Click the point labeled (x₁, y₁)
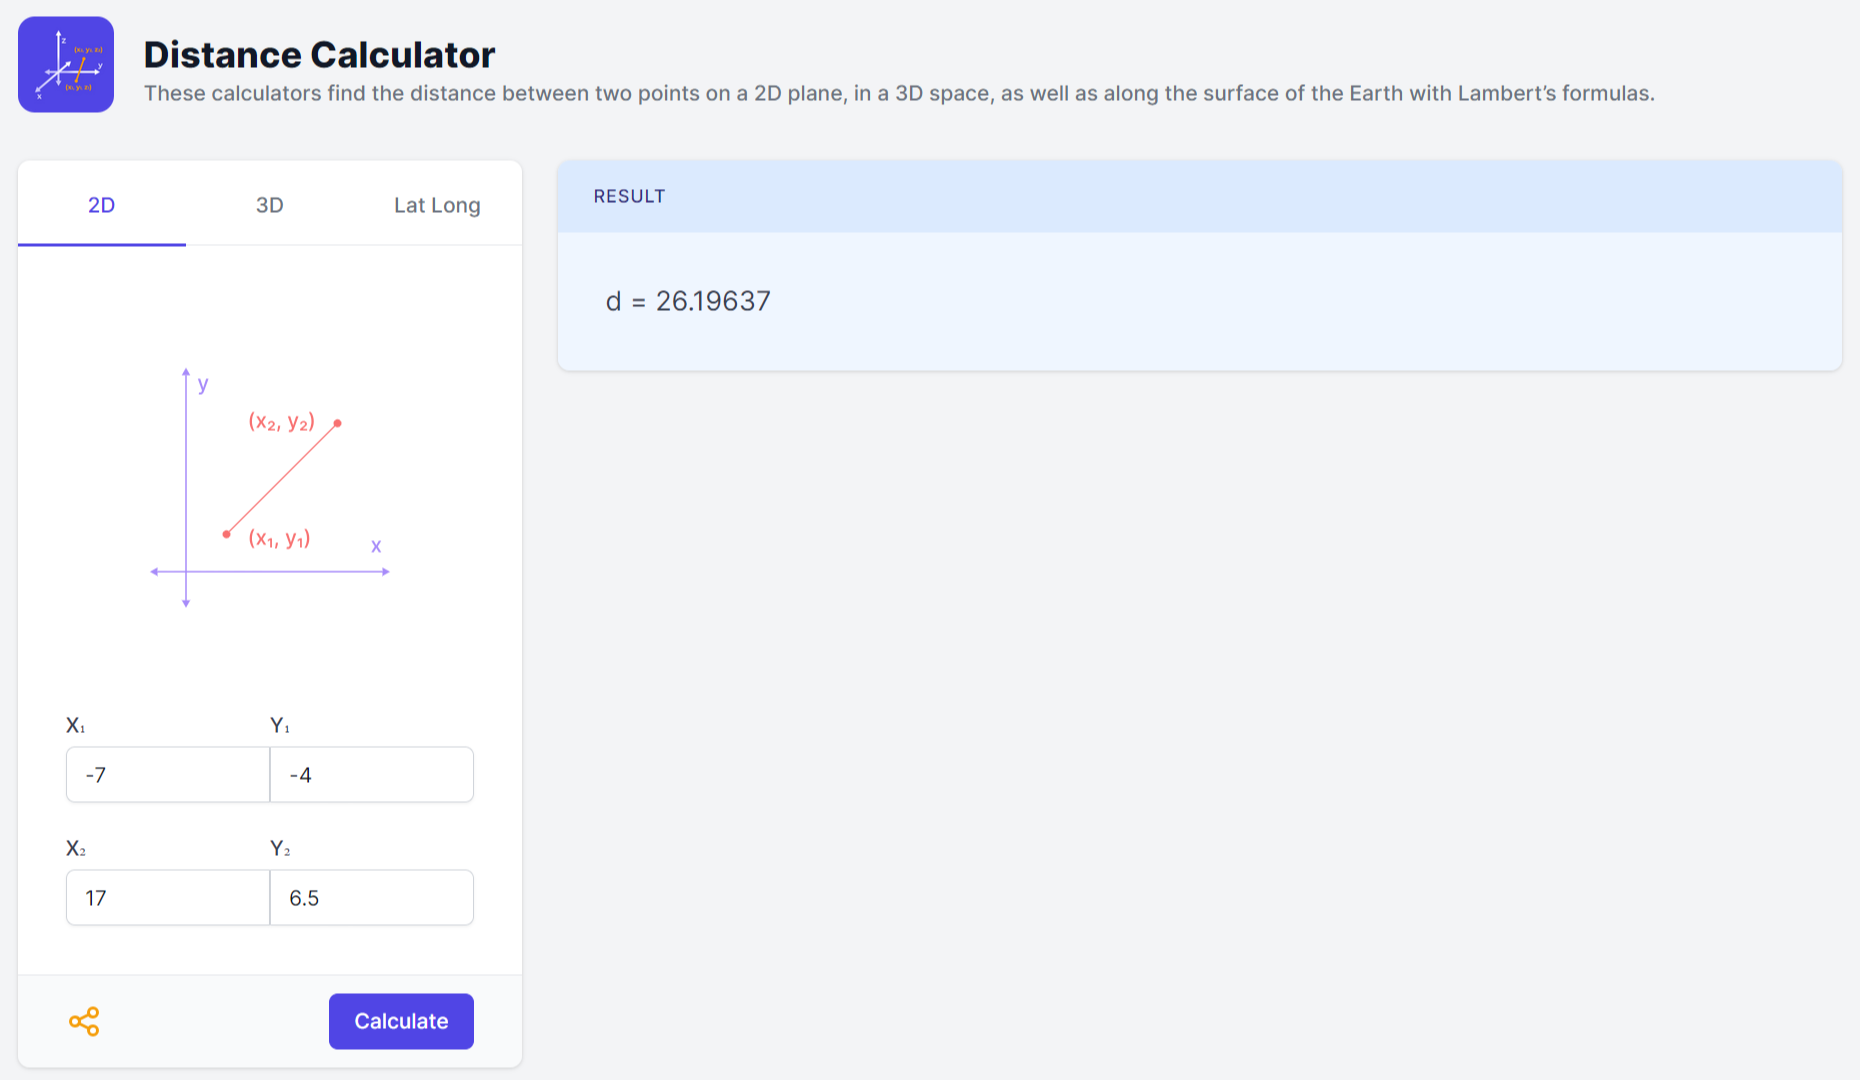The image size is (1860, 1080). point(226,534)
